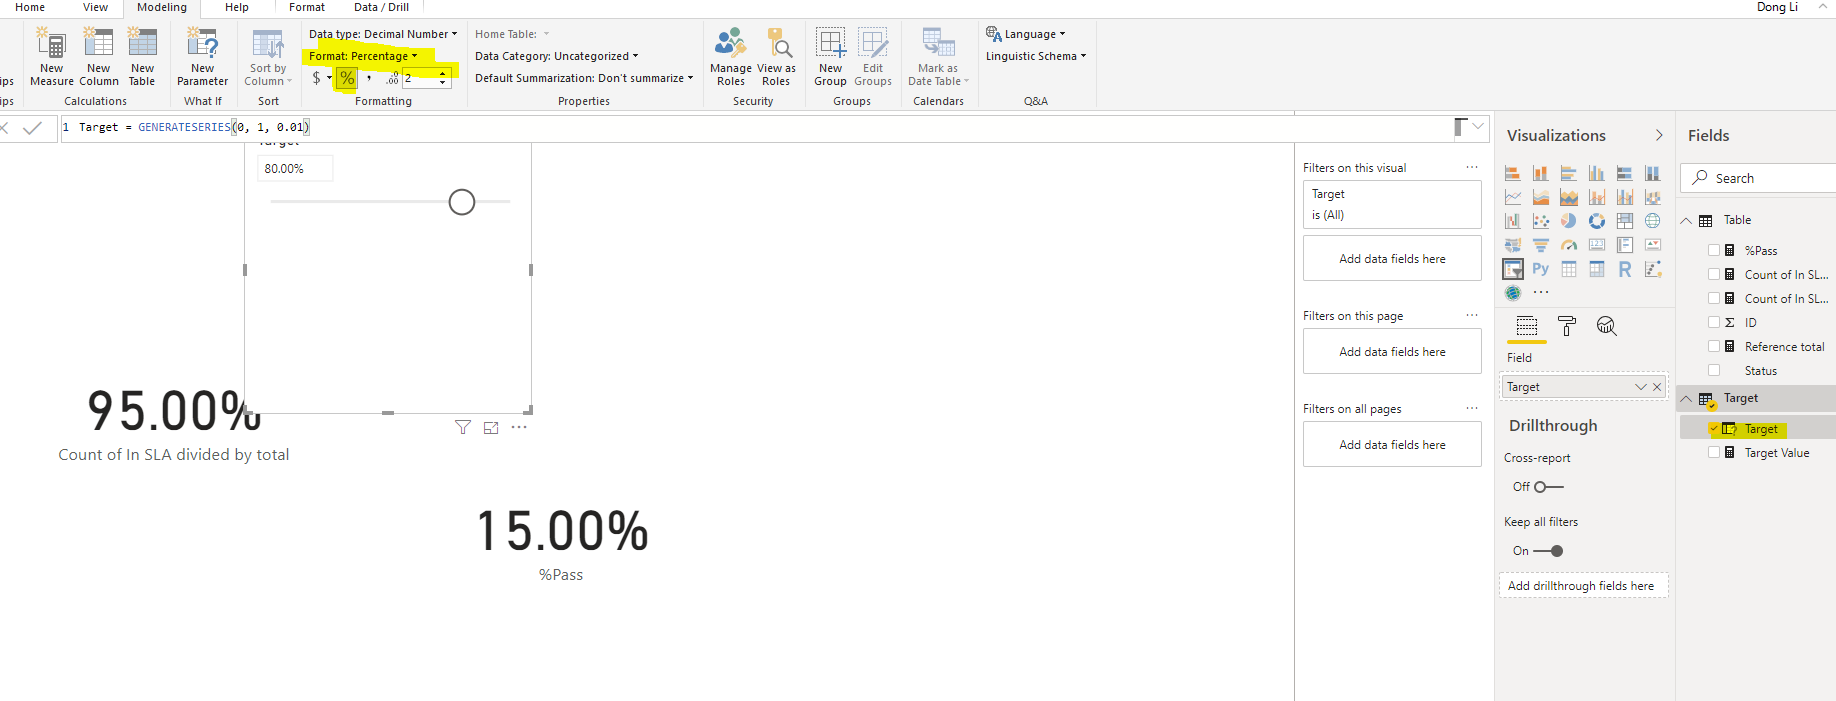The height and width of the screenshot is (701, 1836).
Task: Open Default Summarization dropdown
Action: click(x=584, y=78)
